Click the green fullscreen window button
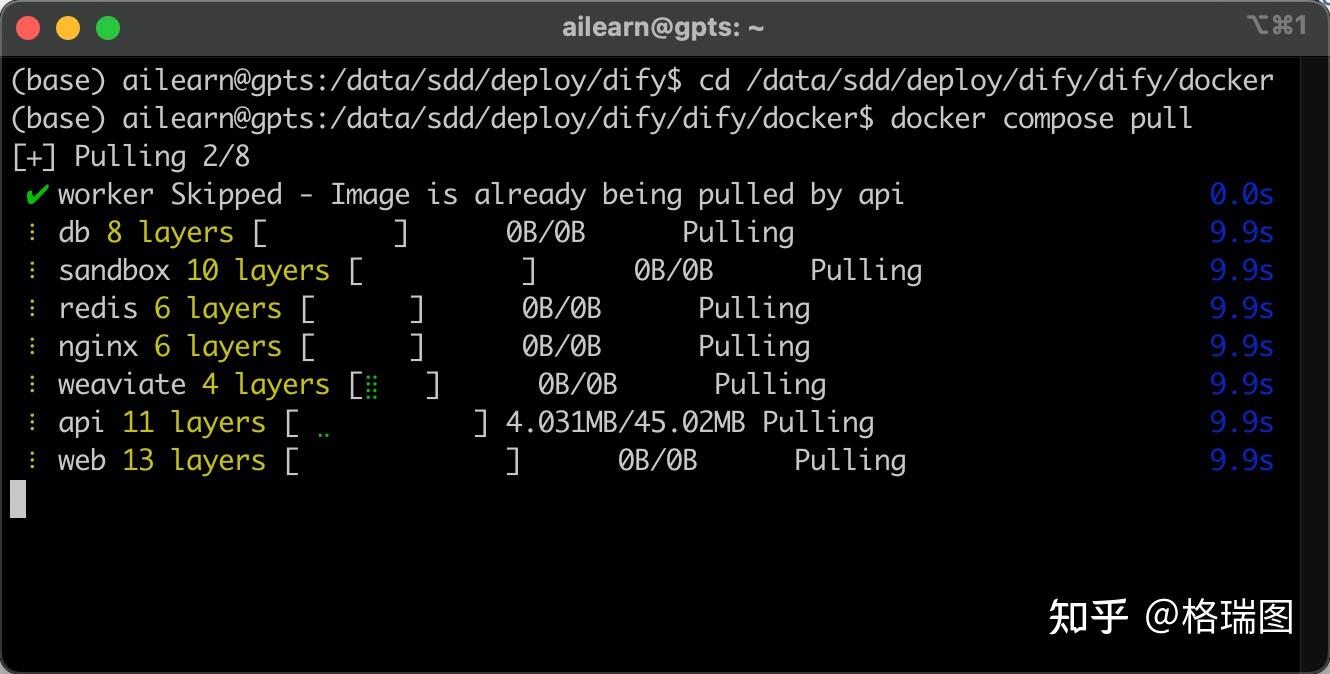The height and width of the screenshot is (674, 1330). 108,28
